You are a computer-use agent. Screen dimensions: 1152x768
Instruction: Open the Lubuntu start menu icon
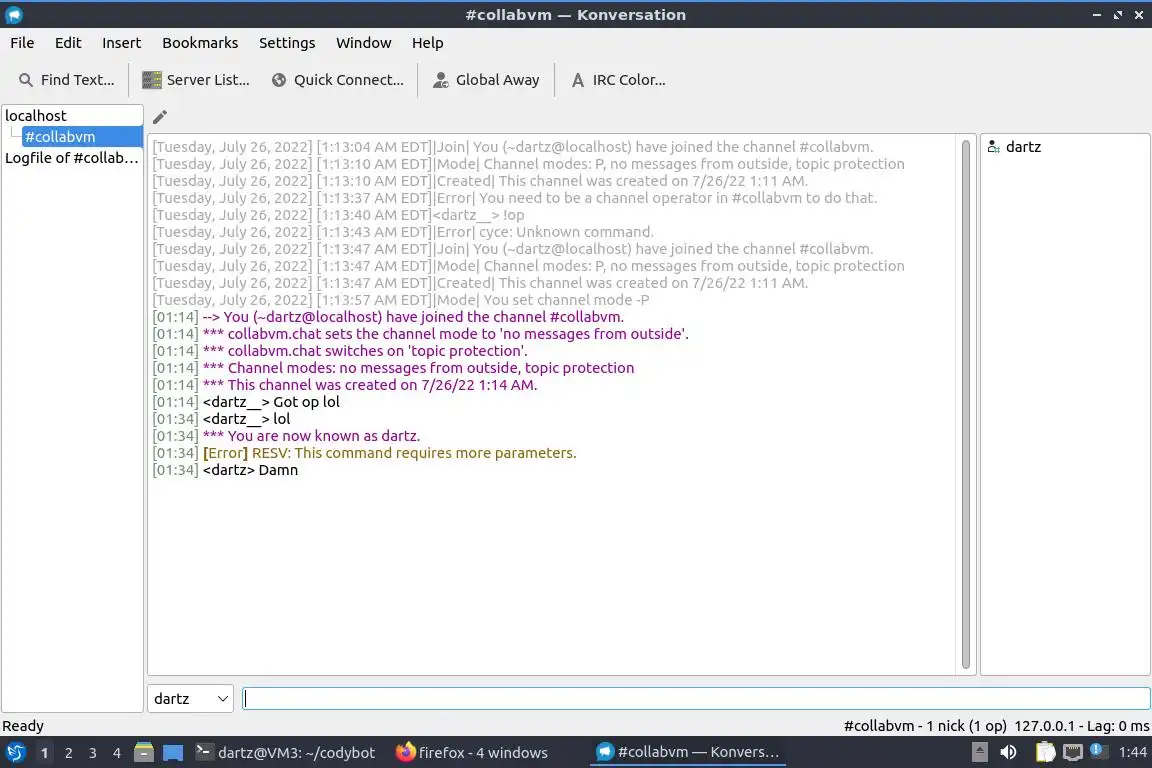tap(15, 753)
